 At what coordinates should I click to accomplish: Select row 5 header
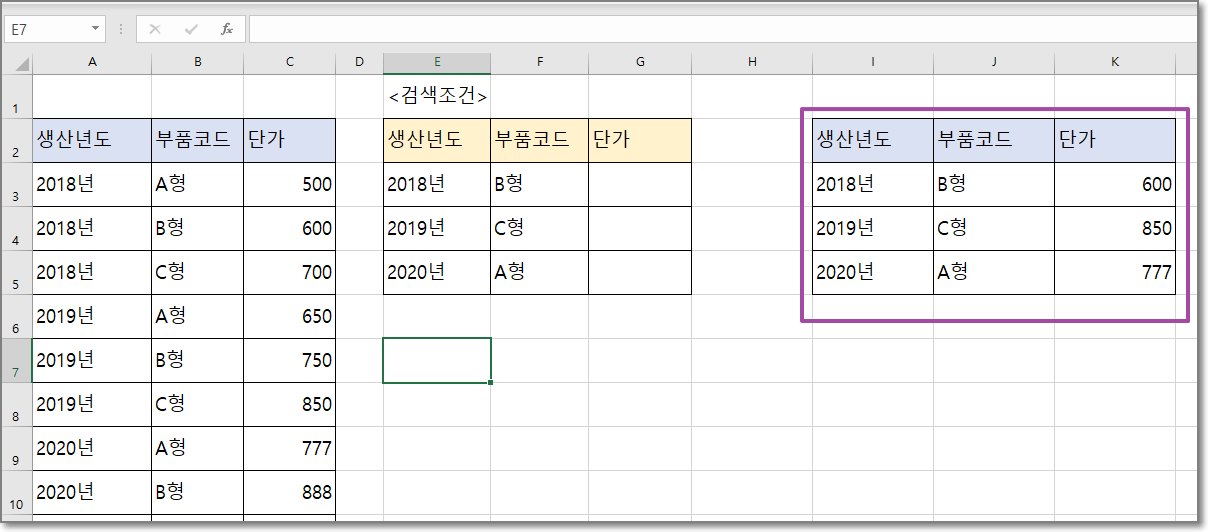point(19,273)
